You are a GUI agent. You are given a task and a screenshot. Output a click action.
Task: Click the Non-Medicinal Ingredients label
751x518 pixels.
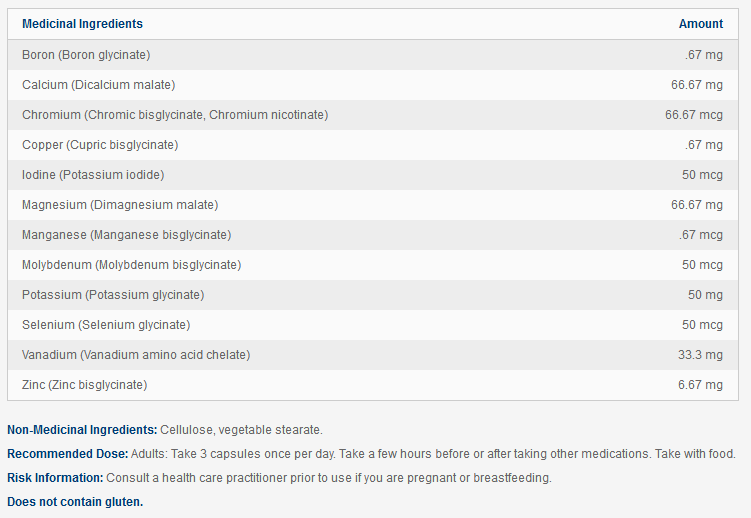(82, 430)
